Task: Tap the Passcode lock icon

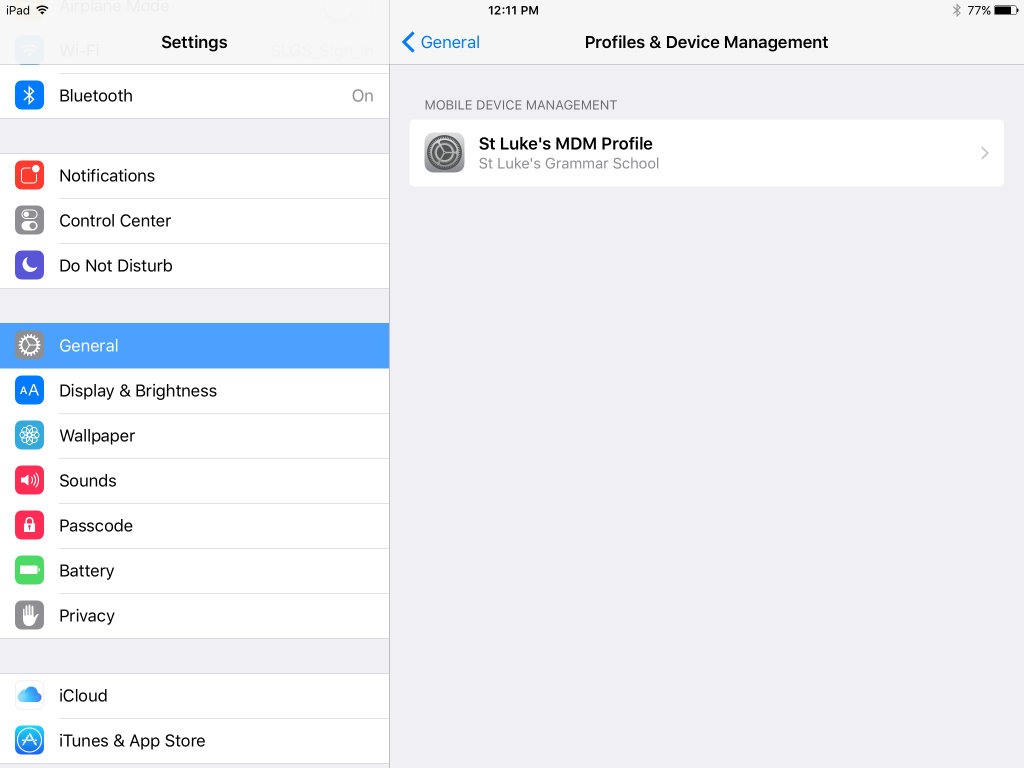Action: [29, 526]
